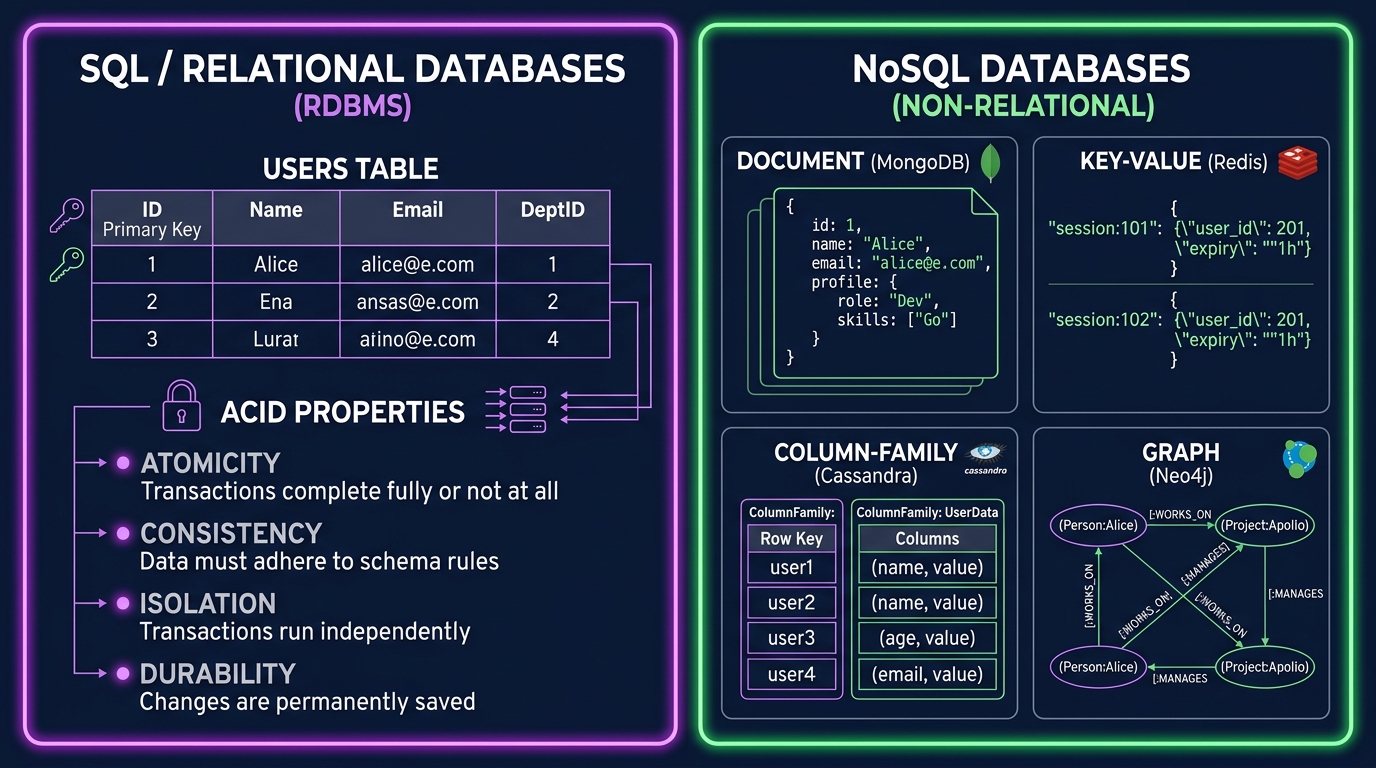The image size is (1376, 768).
Task: Select the "user1" row key
Action: click(x=791, y=568)
